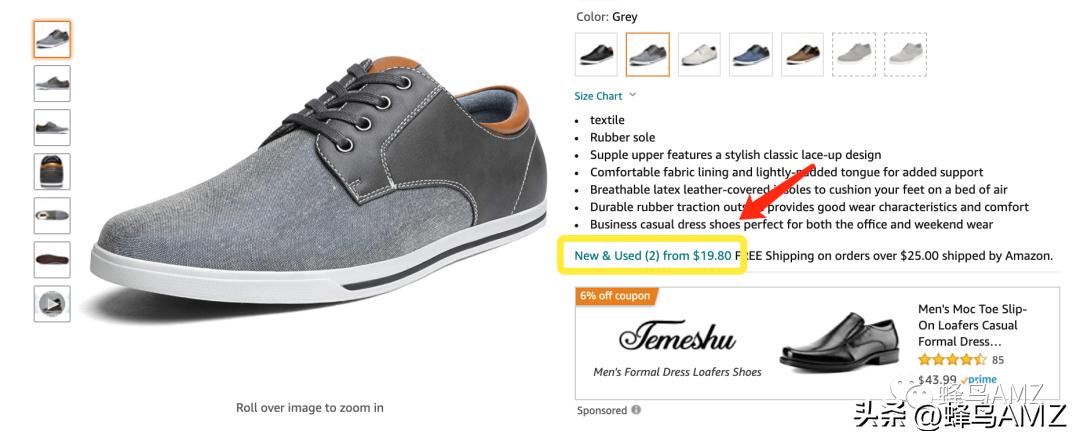
Task: Select the grey shoe color swatch
Action: pos(648,55)
